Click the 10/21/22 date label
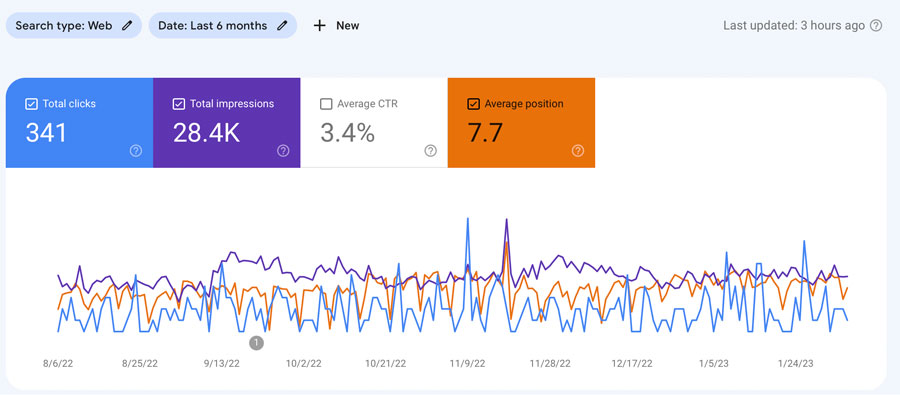 386,363
